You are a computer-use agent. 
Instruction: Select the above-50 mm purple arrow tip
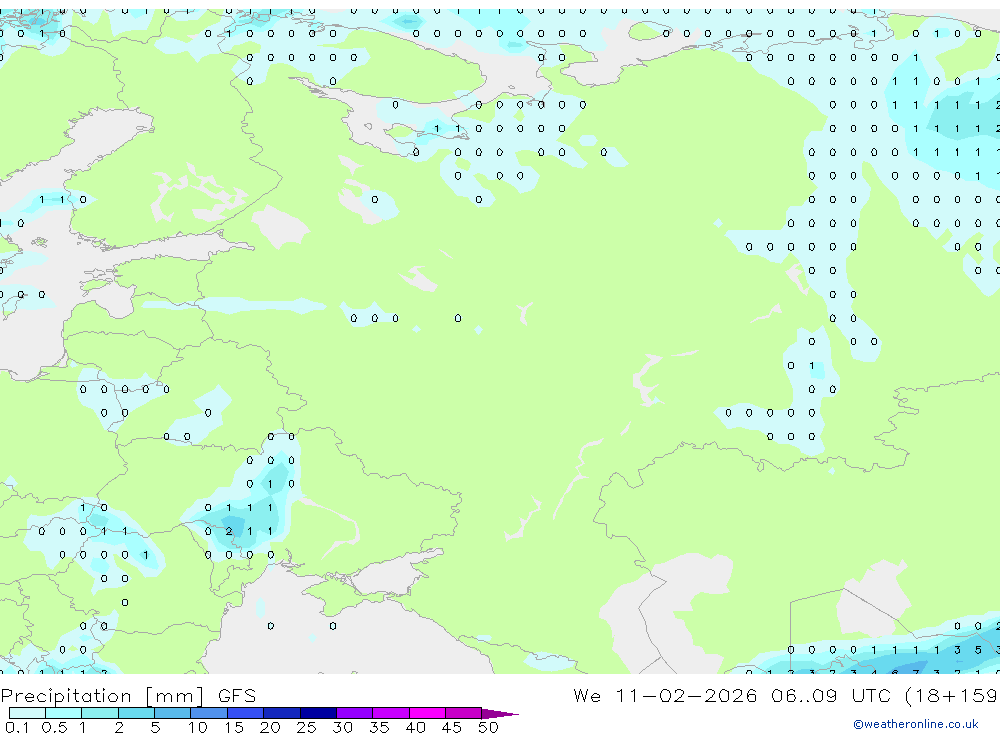pos(499,713)
